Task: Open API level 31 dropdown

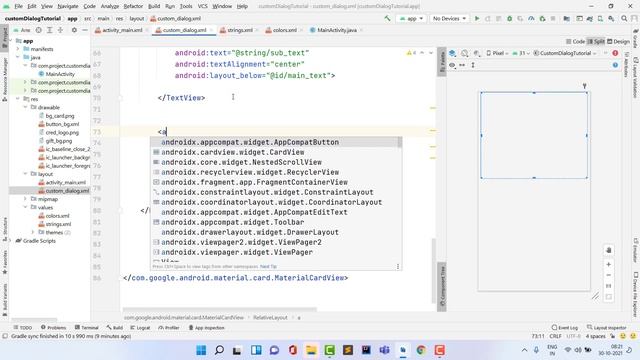Action: [521, 53]
